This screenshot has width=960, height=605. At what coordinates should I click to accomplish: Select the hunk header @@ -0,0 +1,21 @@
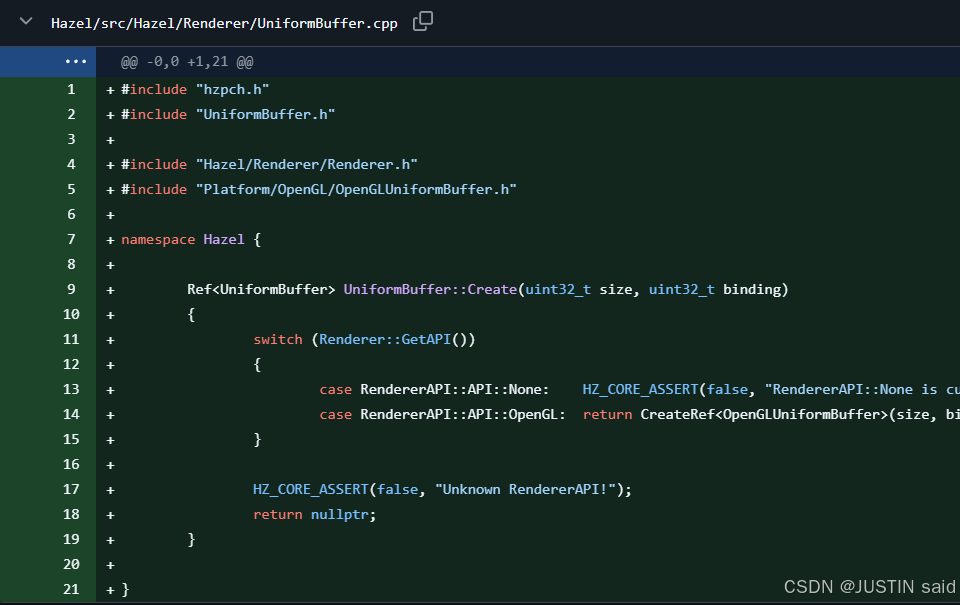pyautogui.click(x=187, y=62)
